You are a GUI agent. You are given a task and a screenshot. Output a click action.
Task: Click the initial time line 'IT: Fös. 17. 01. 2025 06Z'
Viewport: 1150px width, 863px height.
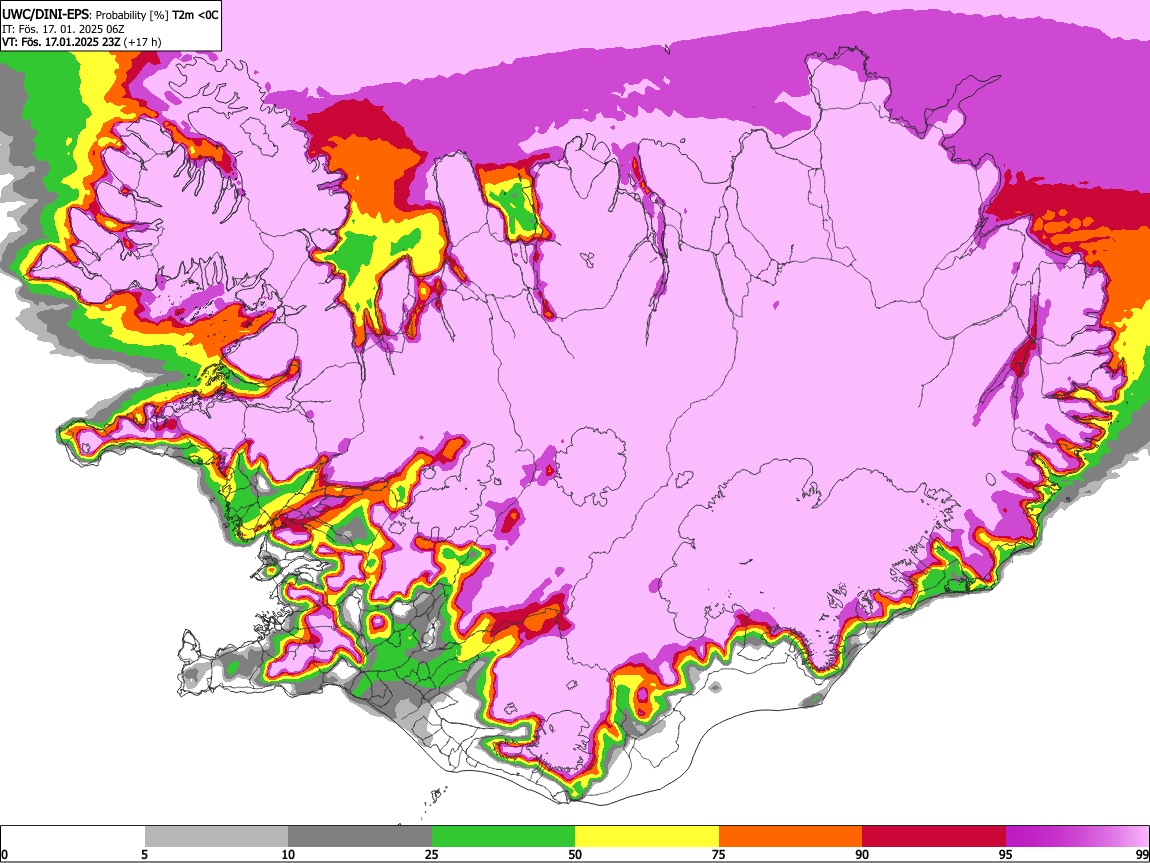[x=63, y=29]
